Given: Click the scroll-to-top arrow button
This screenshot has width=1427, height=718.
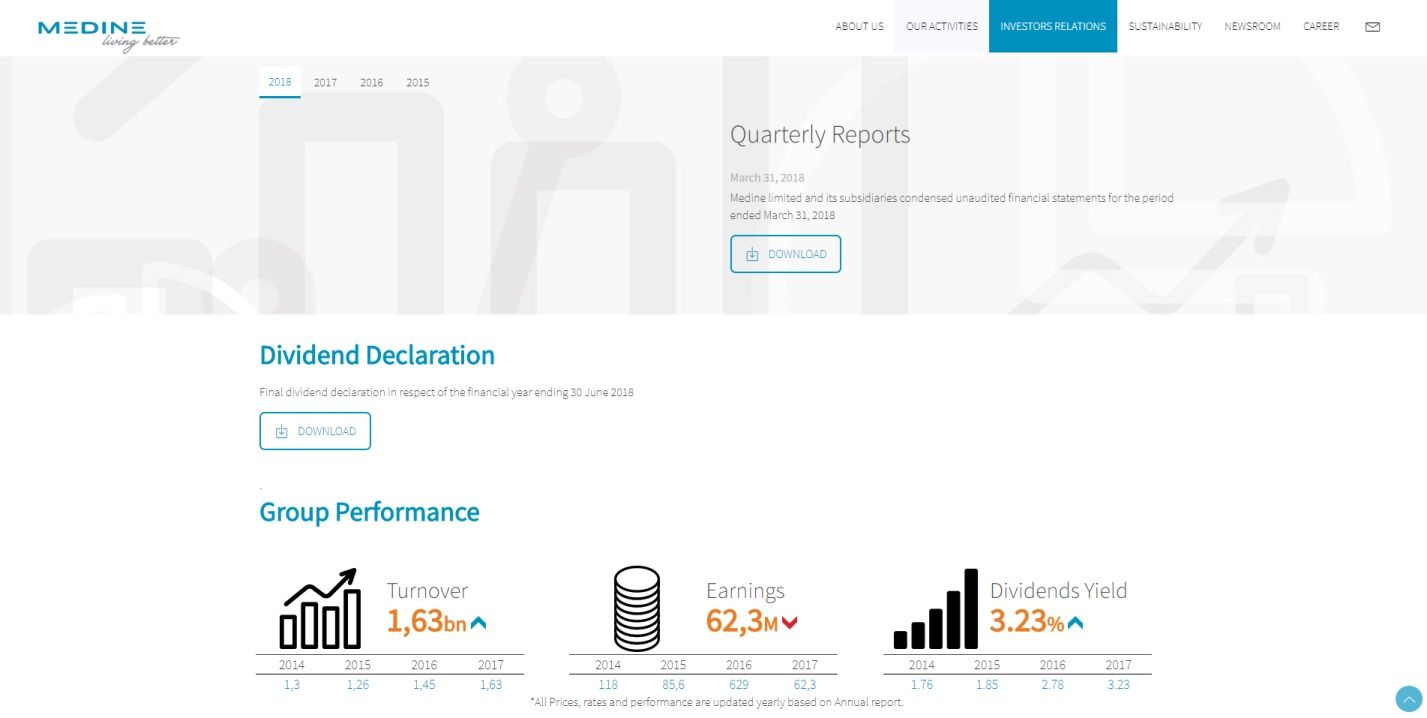Looking at the screenshot, I should point(1408,698).
